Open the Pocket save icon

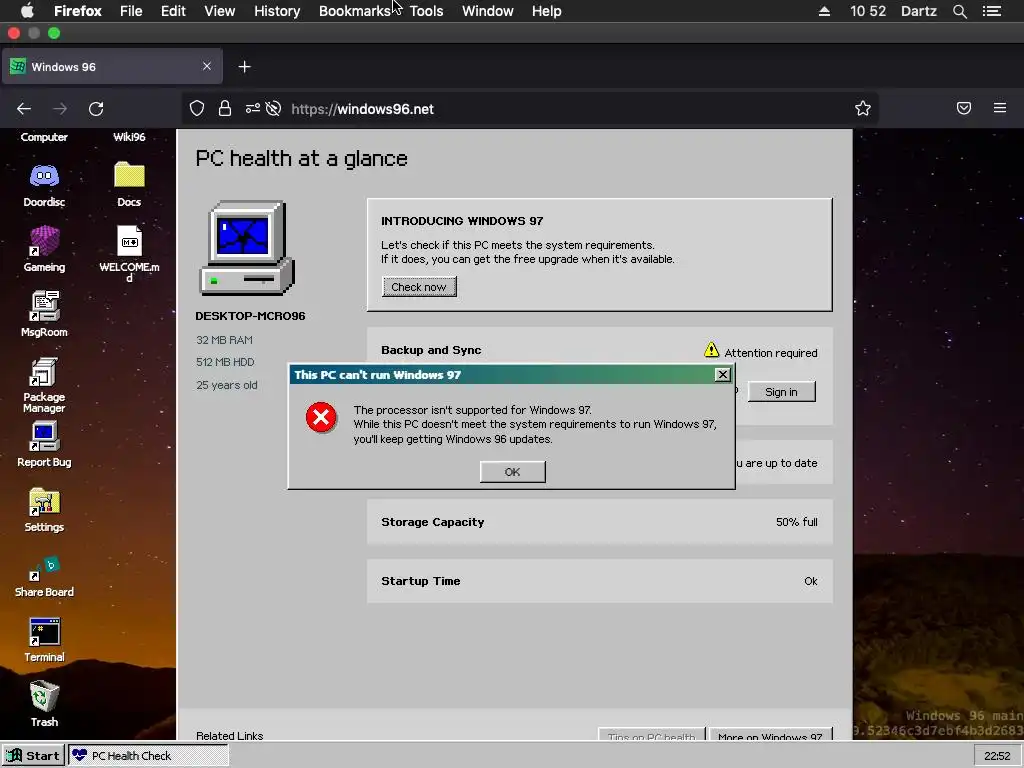[x=964, y=108]
